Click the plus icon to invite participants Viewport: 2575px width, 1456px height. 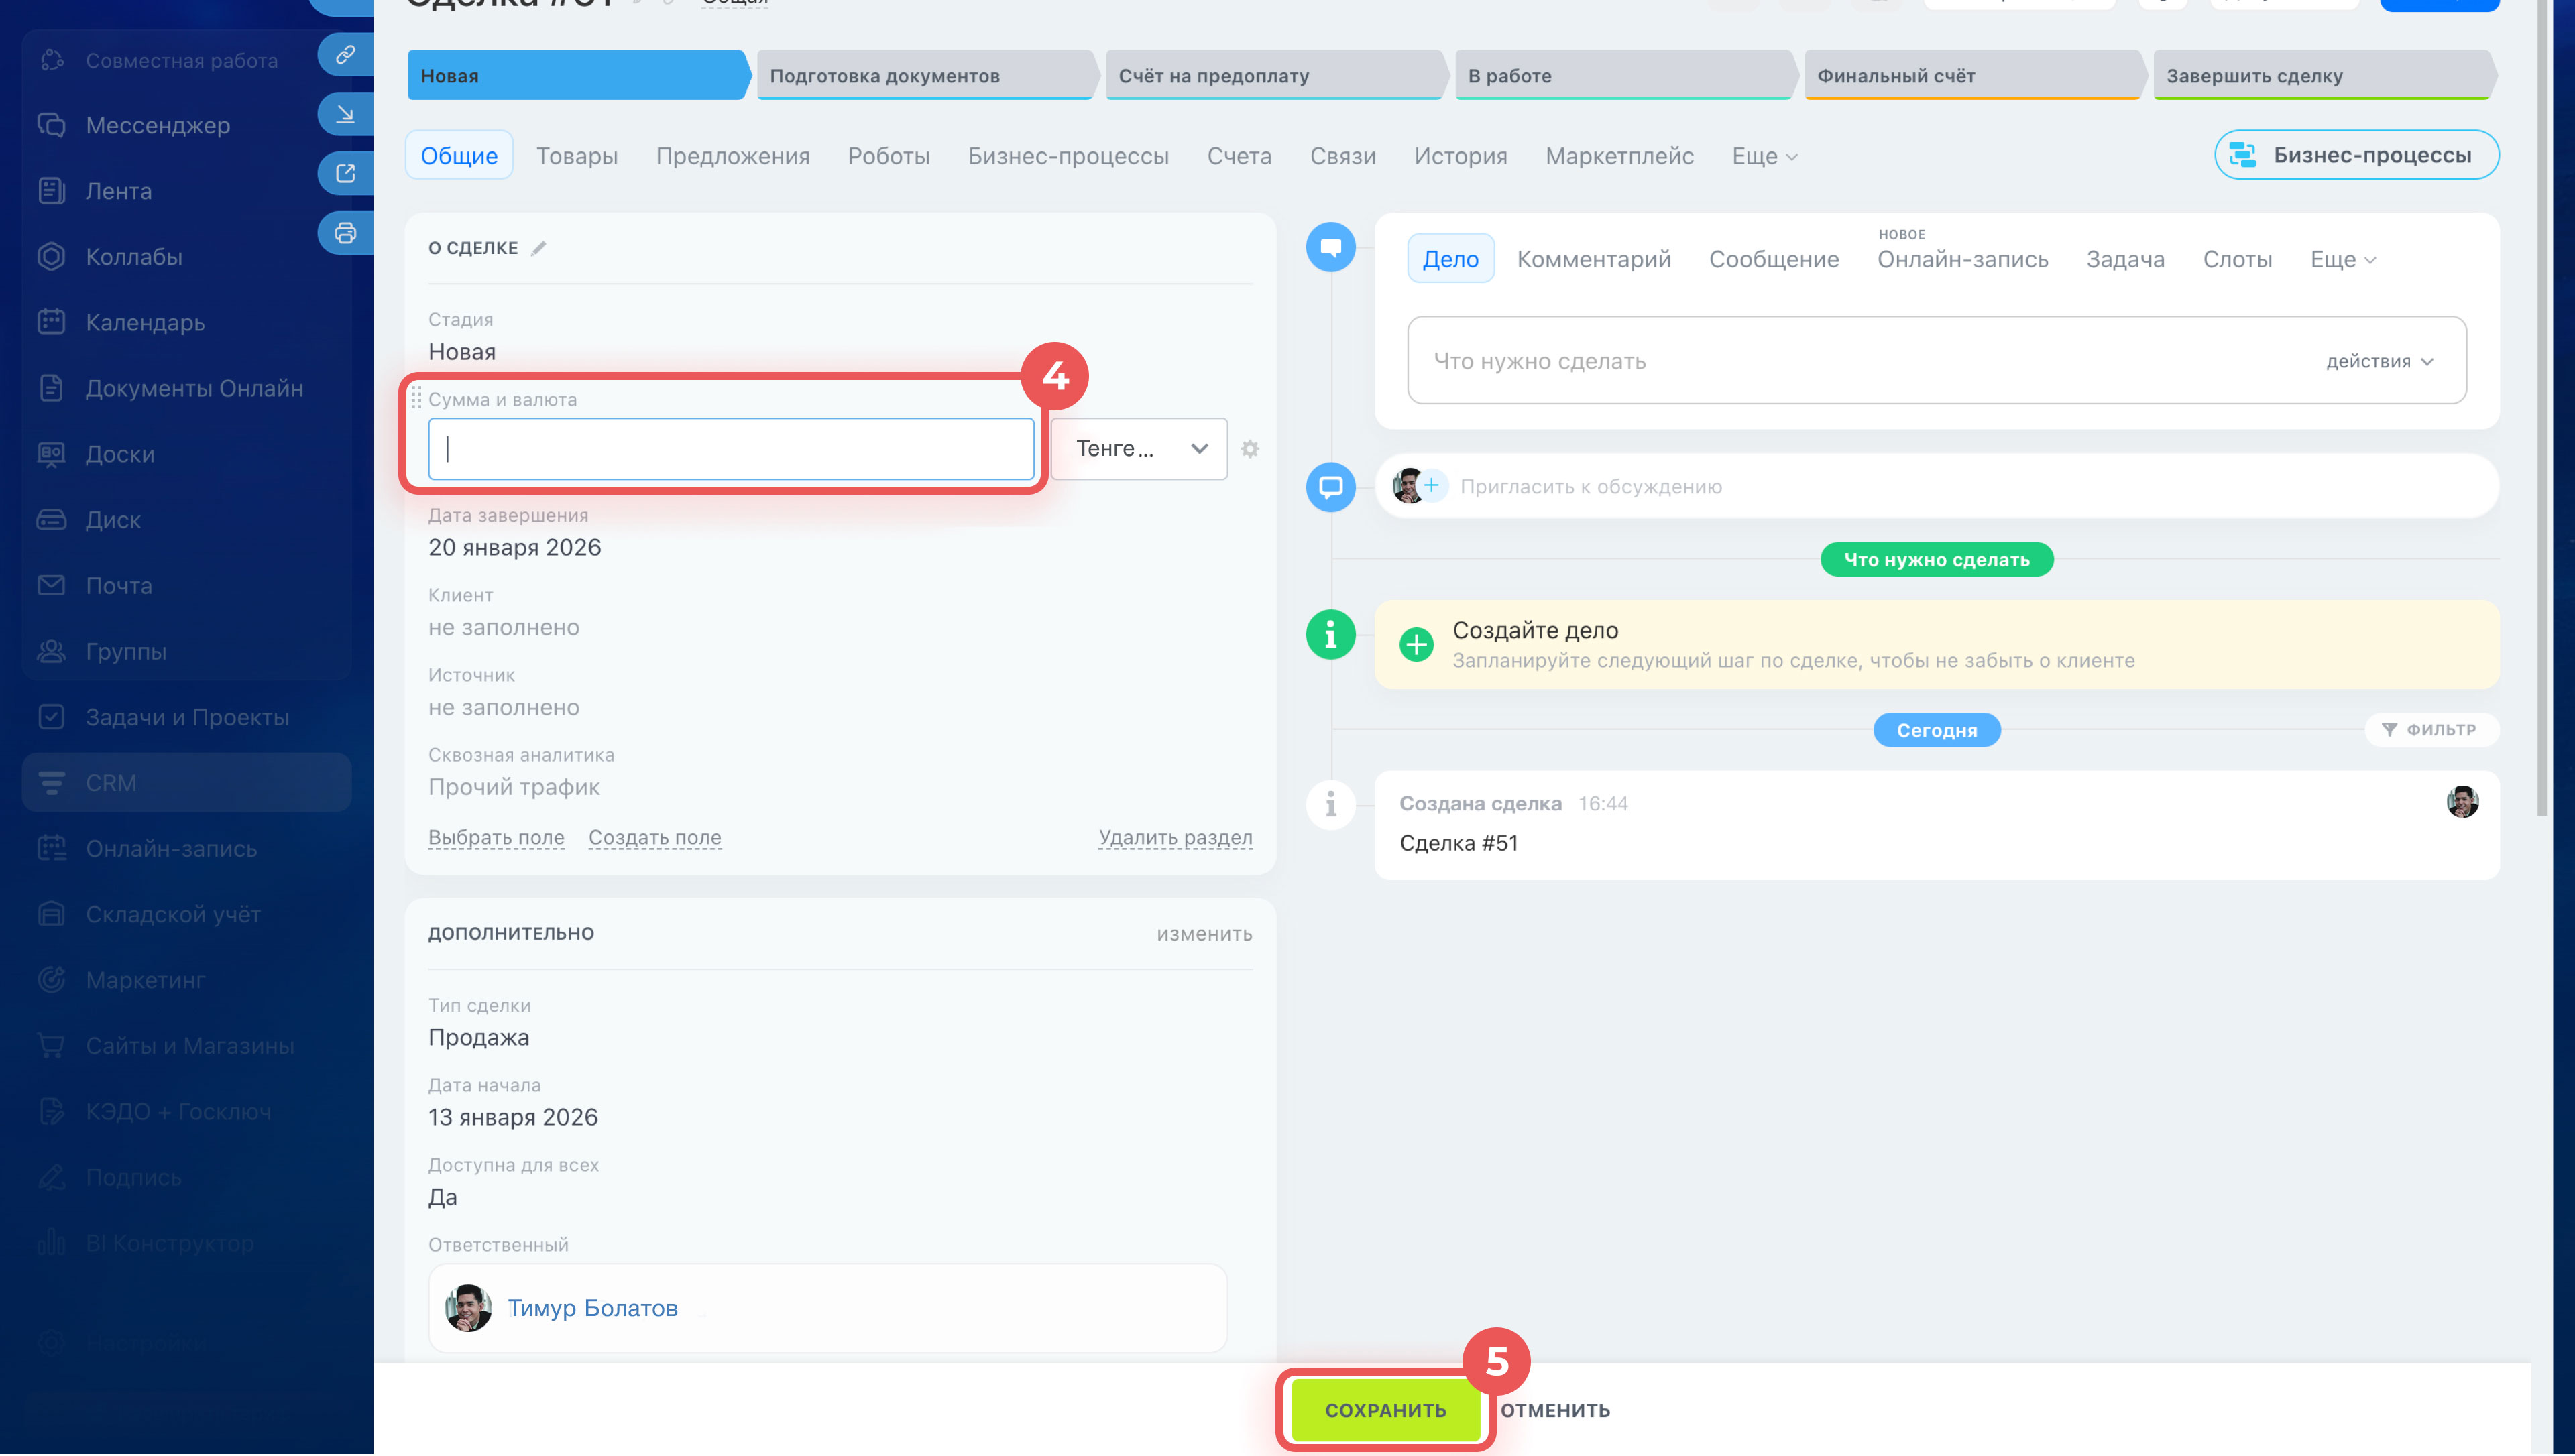[x=1431, y=486]
